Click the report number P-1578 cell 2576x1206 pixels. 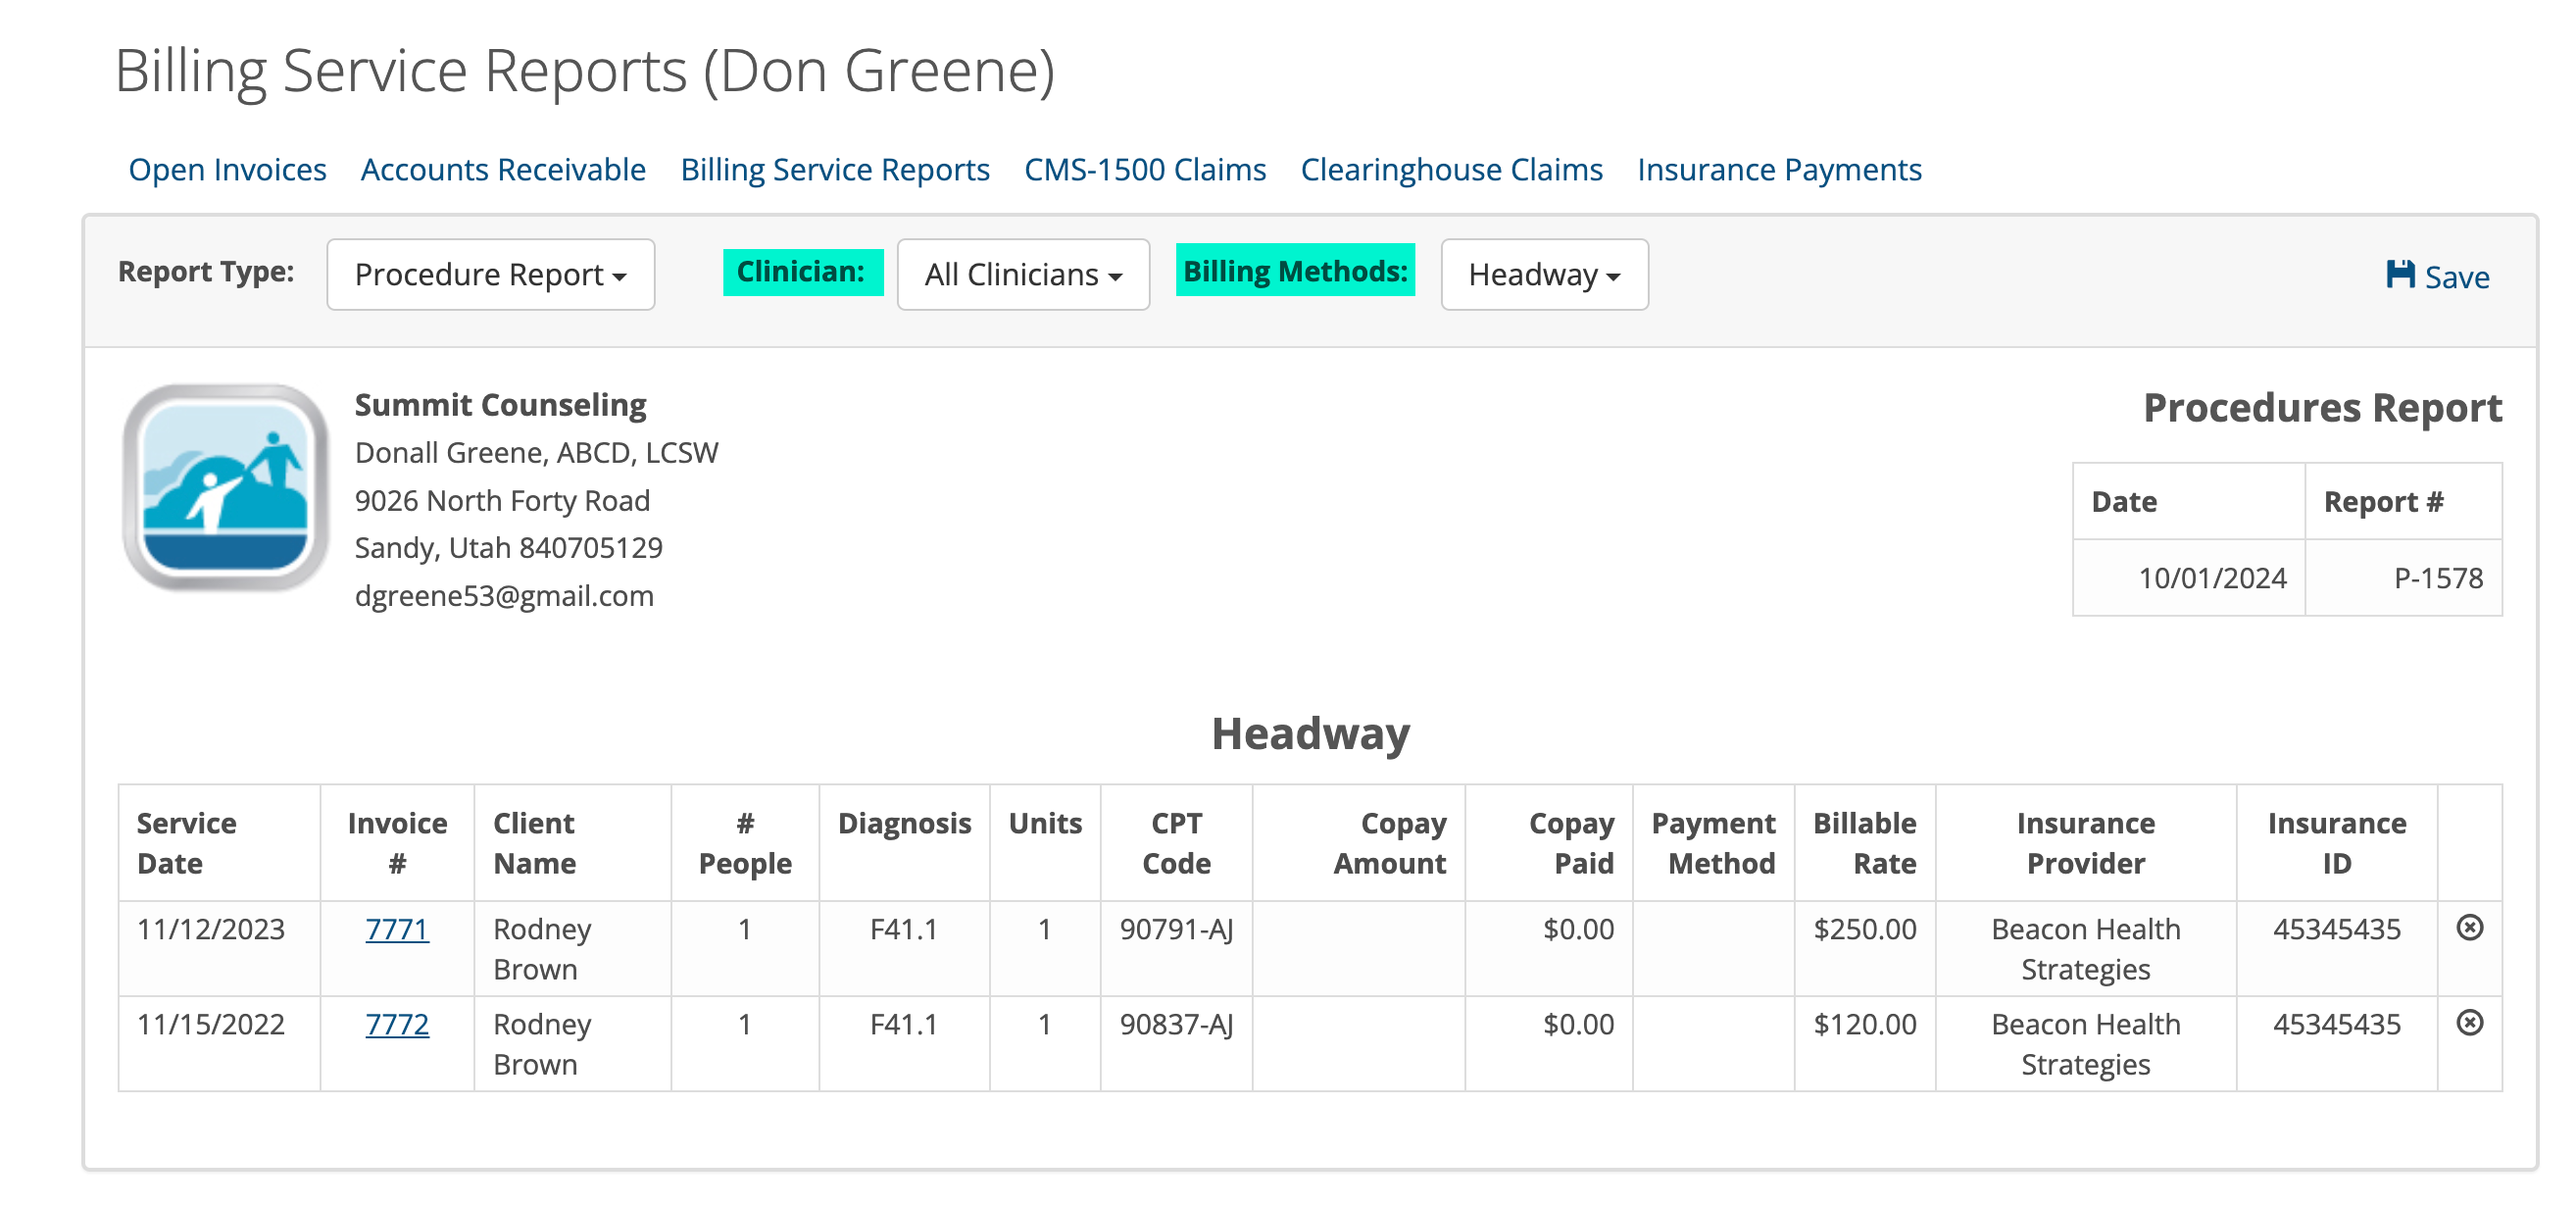click(2403, 578)
